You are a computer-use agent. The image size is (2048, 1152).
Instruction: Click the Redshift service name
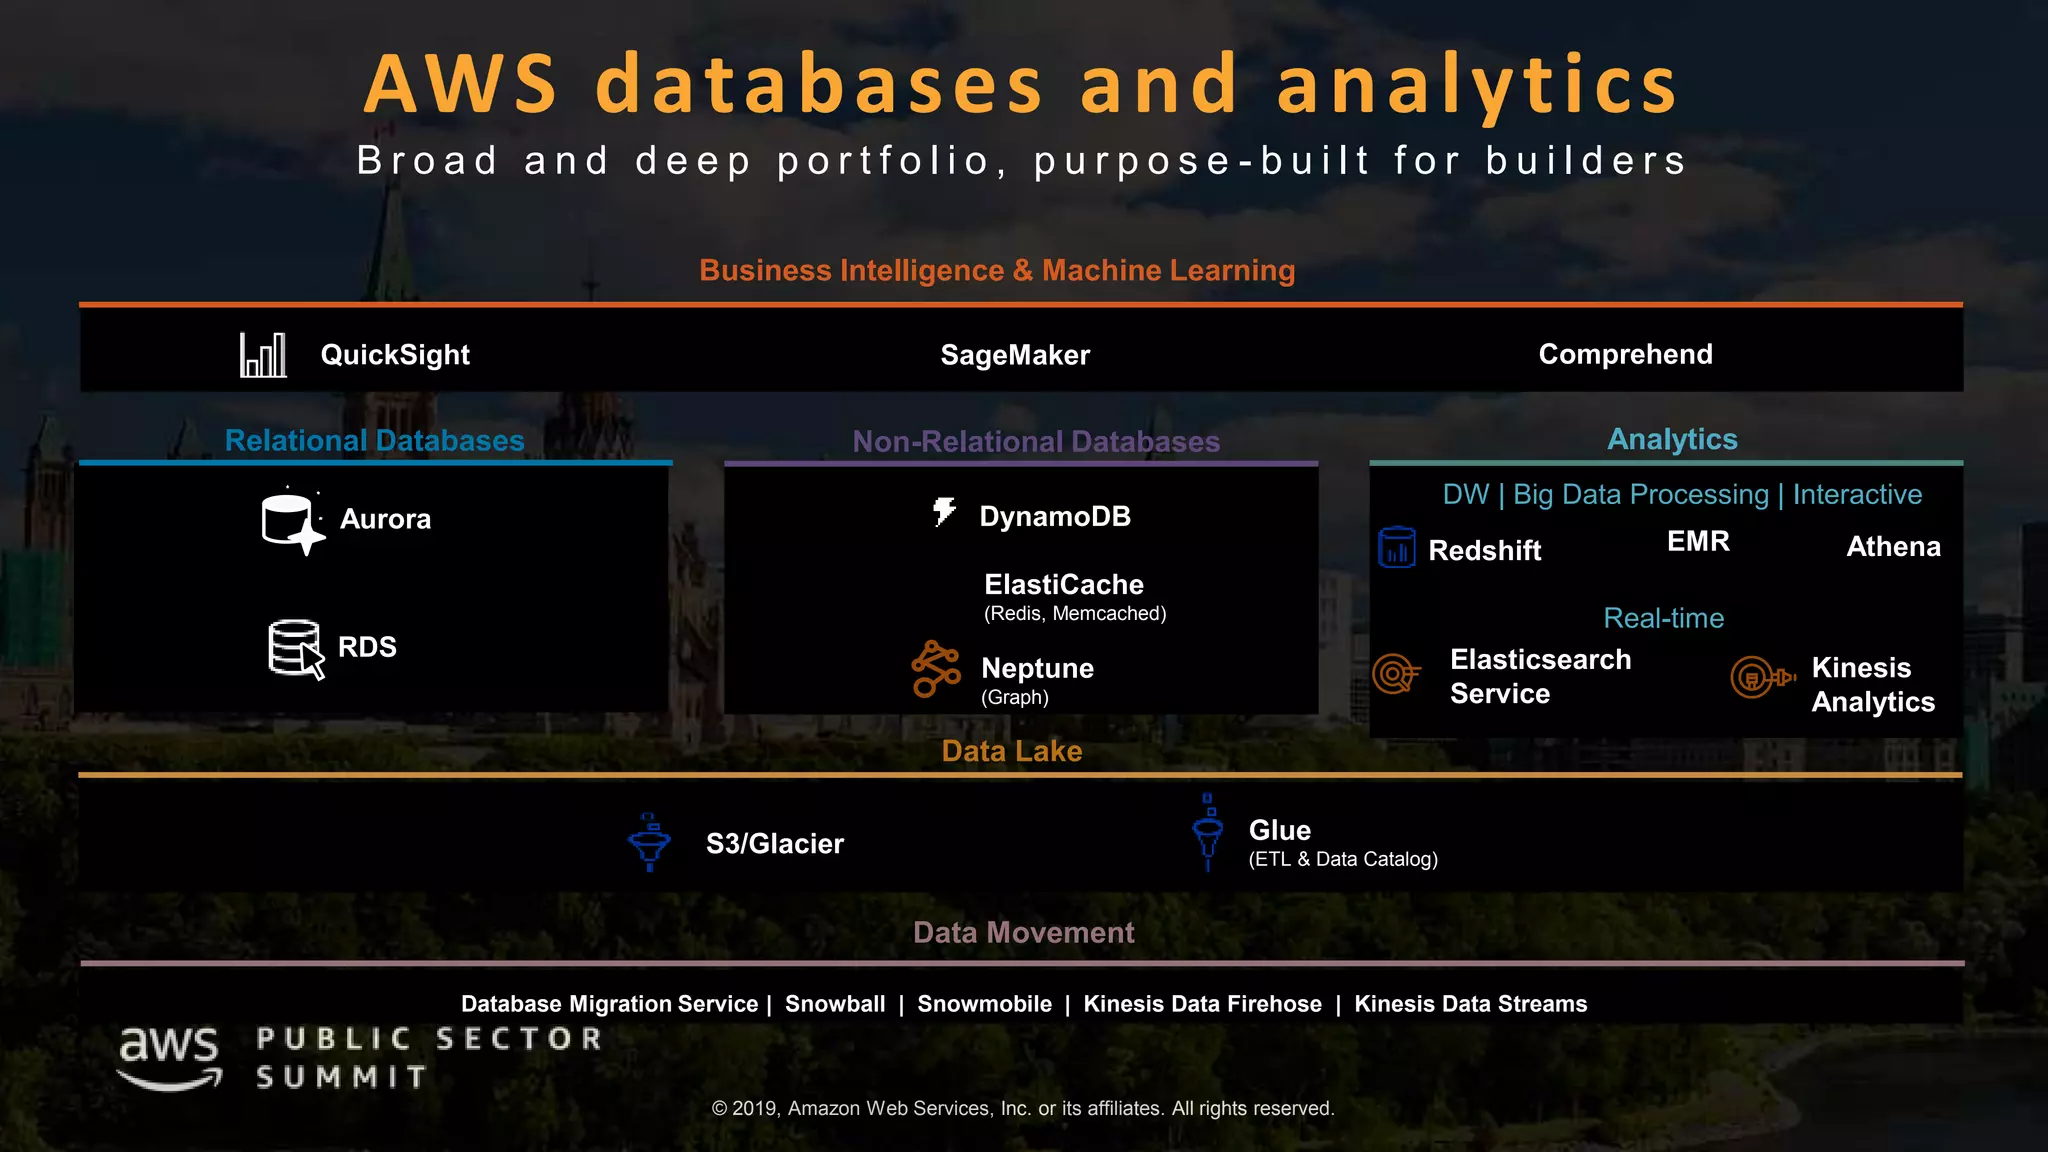coord(1484,550)
